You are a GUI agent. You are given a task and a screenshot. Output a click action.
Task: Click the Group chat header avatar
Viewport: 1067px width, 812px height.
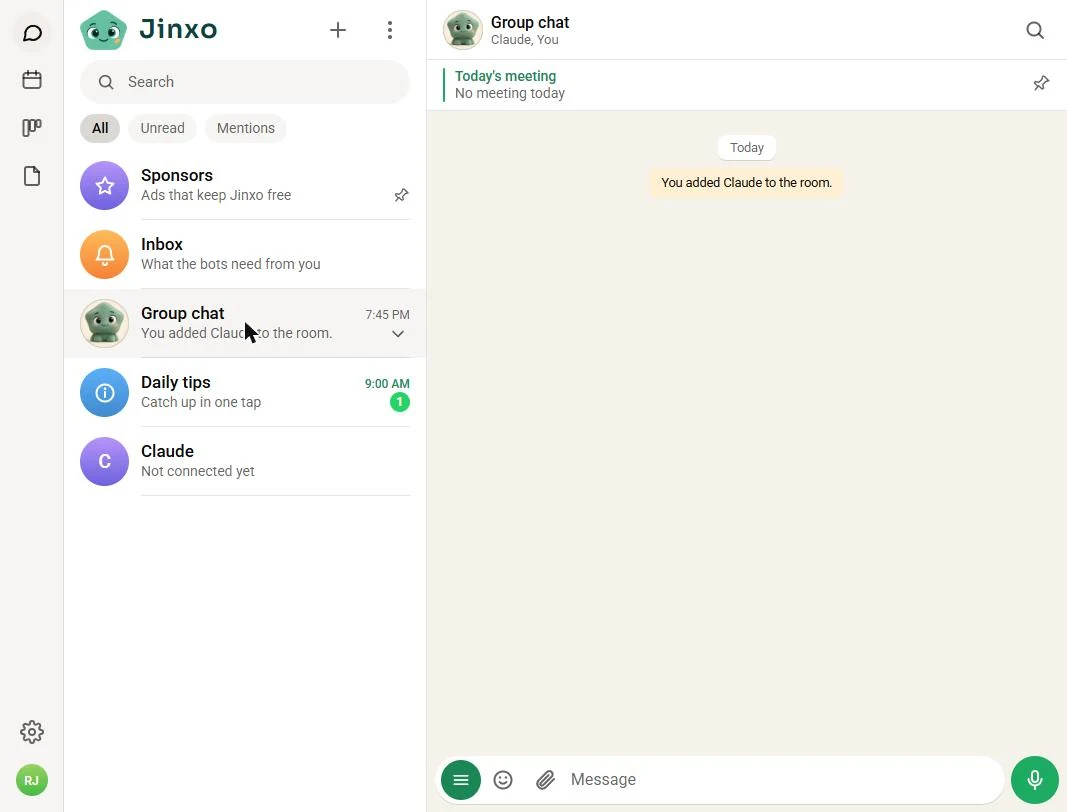(x=462, y=30)
